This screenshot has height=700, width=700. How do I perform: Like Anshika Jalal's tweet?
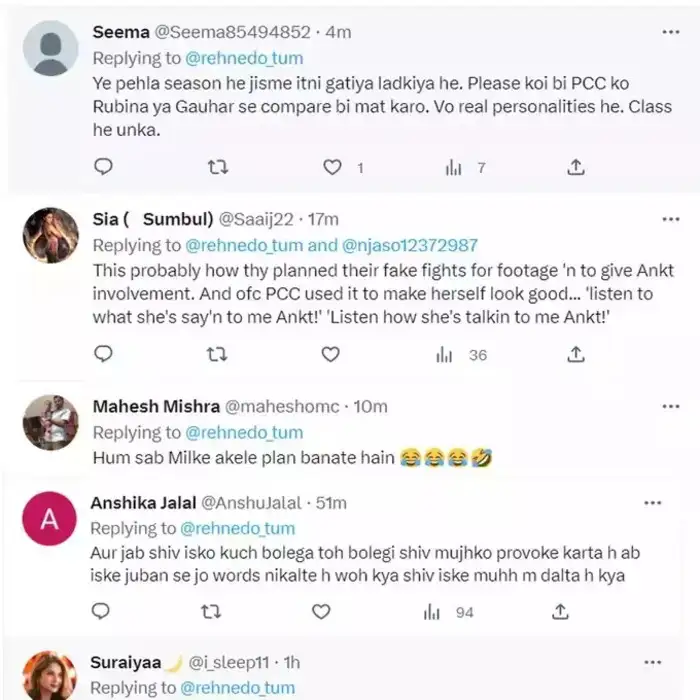point(321,610)
